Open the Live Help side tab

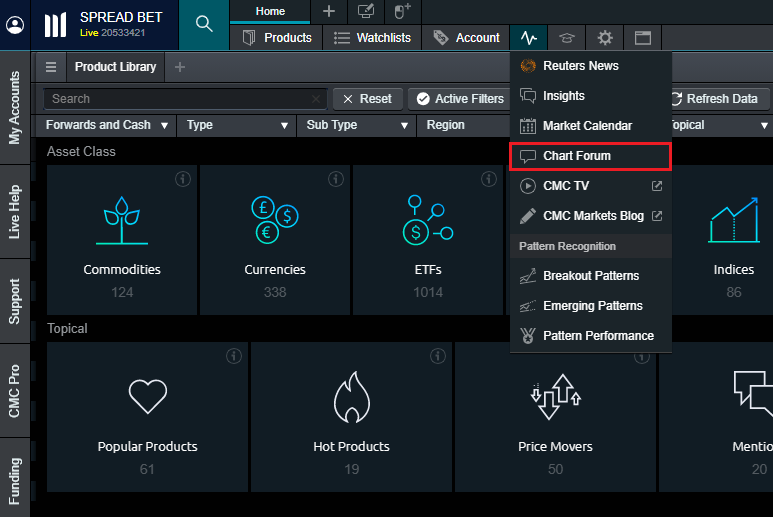15,212
